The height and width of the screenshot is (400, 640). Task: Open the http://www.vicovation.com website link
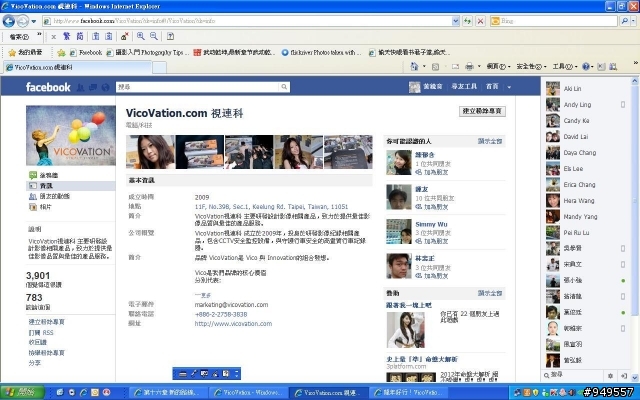(233, 324)
